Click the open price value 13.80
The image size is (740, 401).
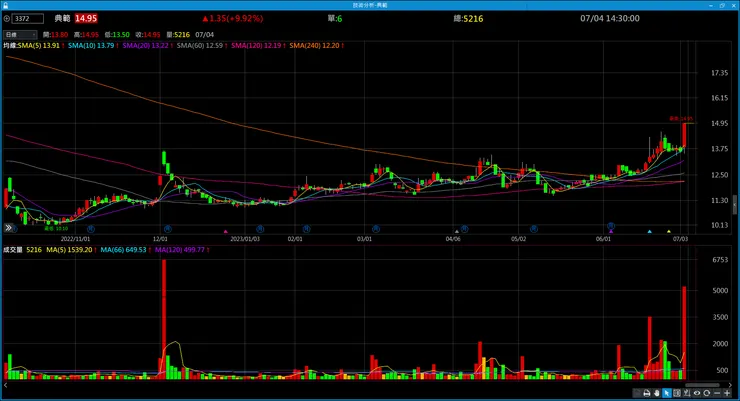point(59,35)
